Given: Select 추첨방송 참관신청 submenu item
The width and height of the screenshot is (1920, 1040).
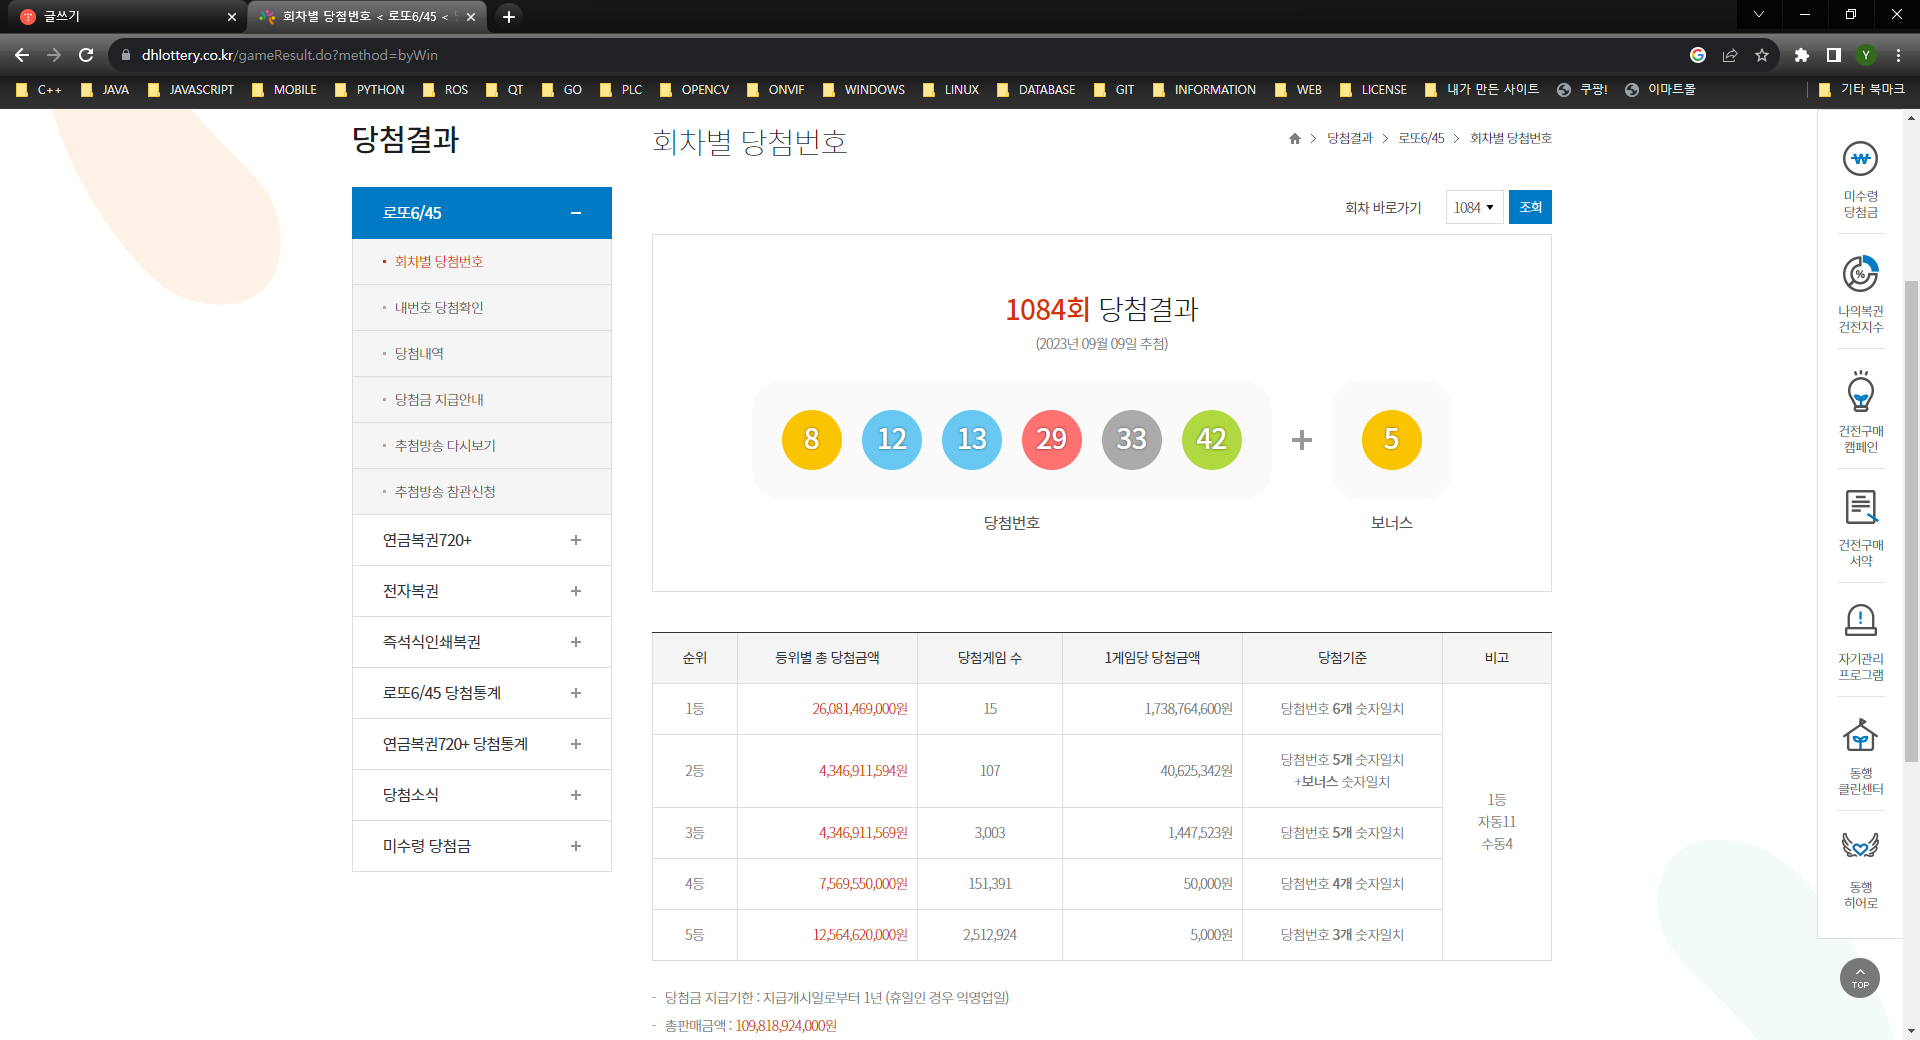Looking at the screenshot, I should [445, 492].
